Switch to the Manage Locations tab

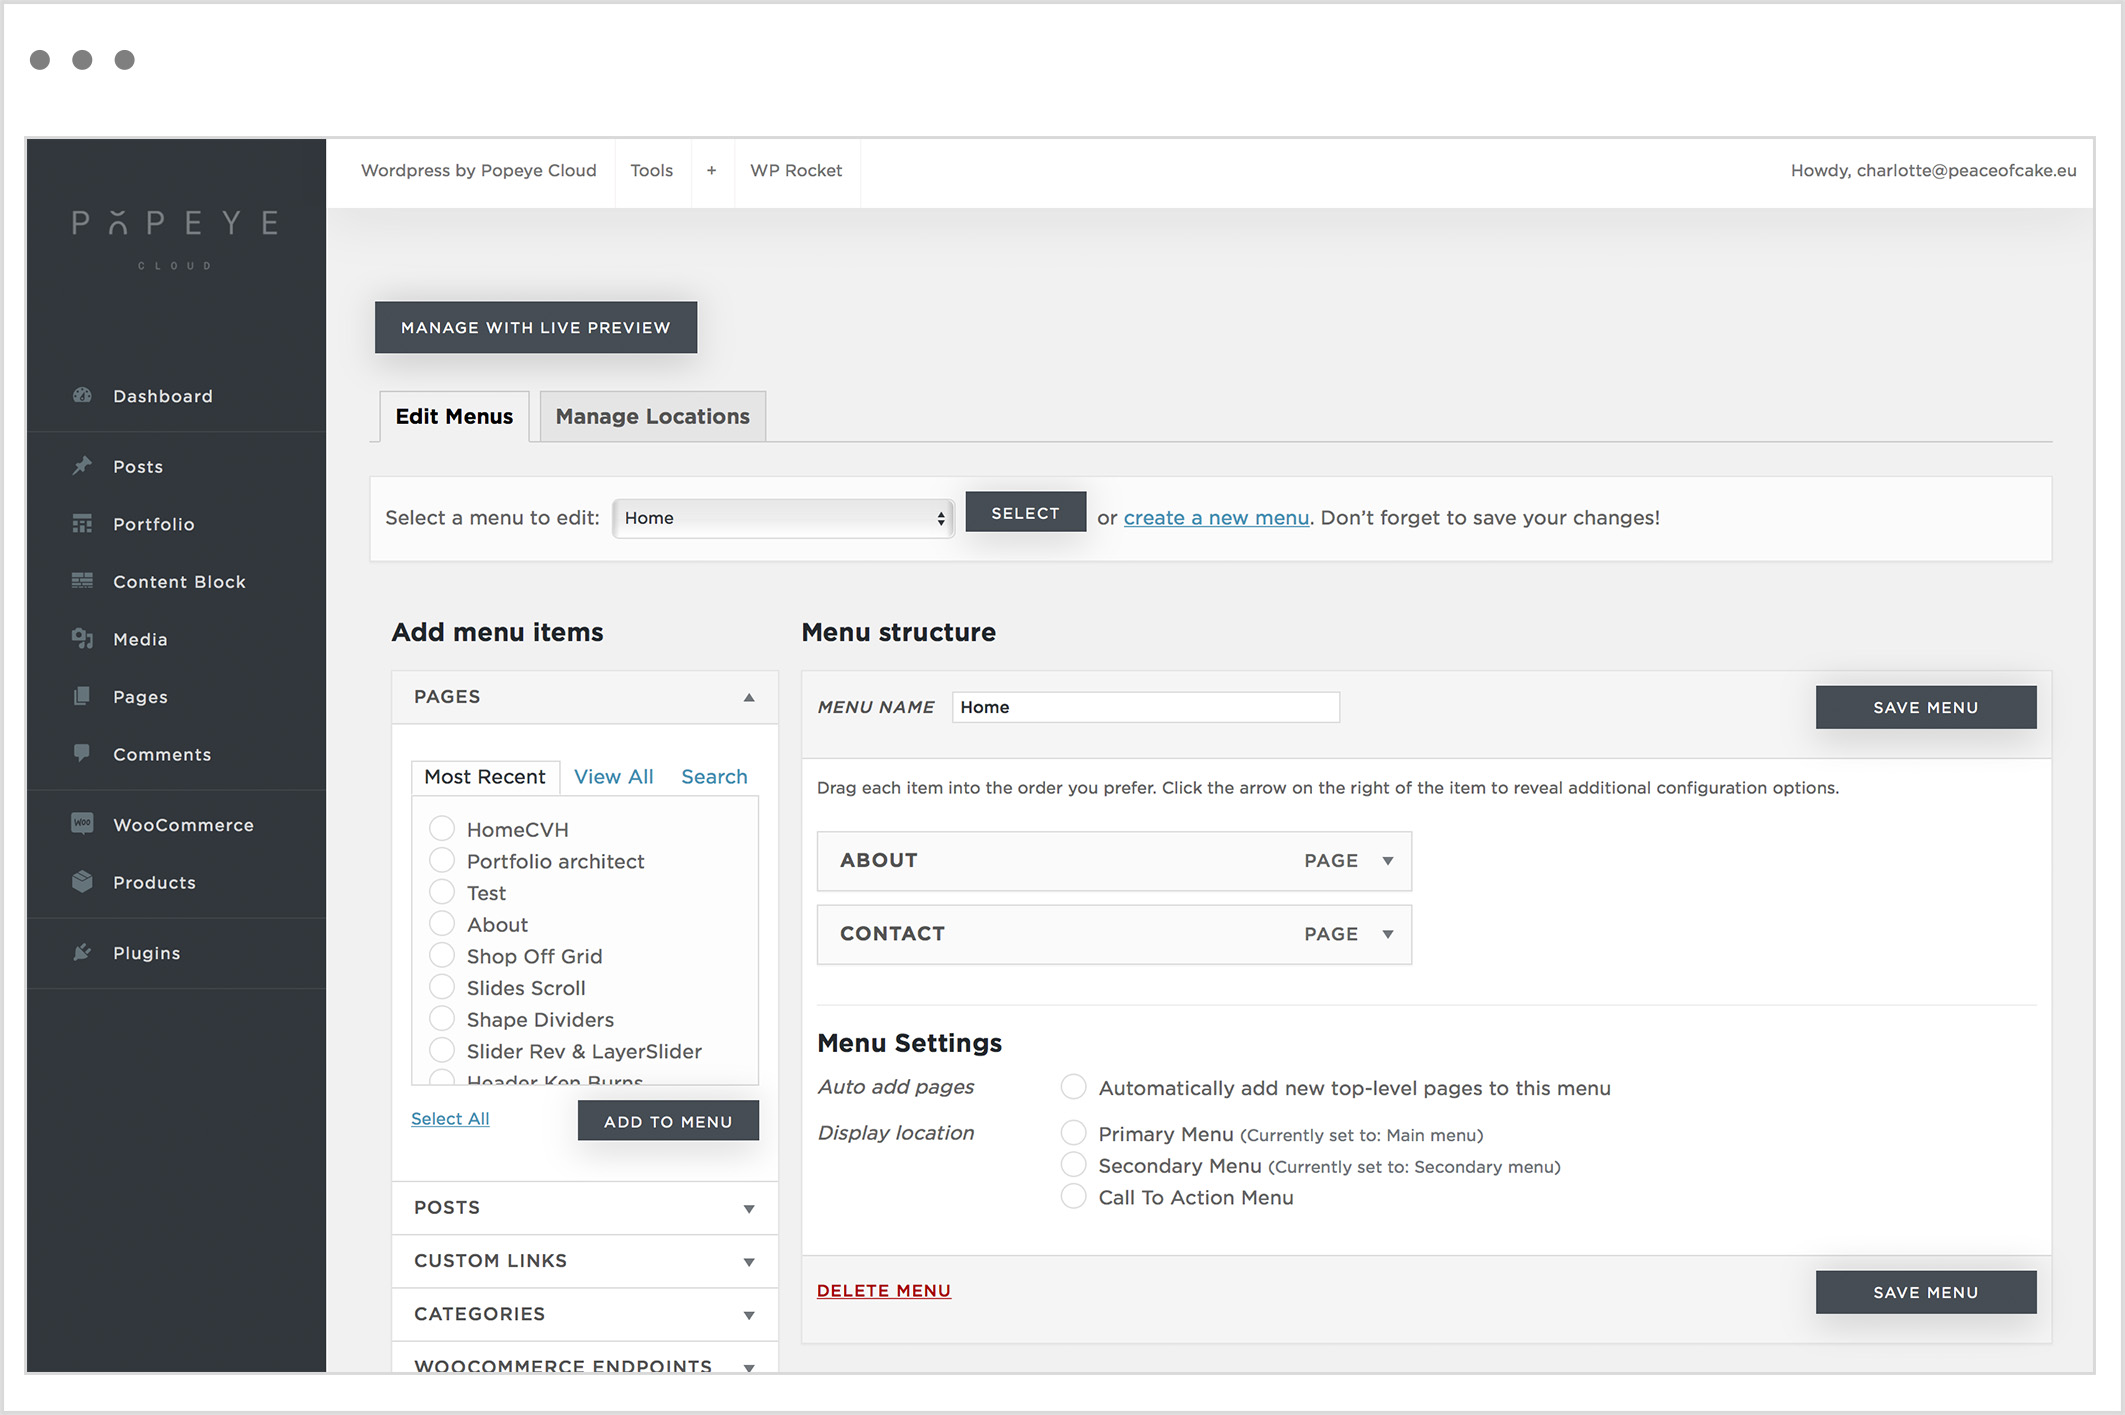click(653, 416)
